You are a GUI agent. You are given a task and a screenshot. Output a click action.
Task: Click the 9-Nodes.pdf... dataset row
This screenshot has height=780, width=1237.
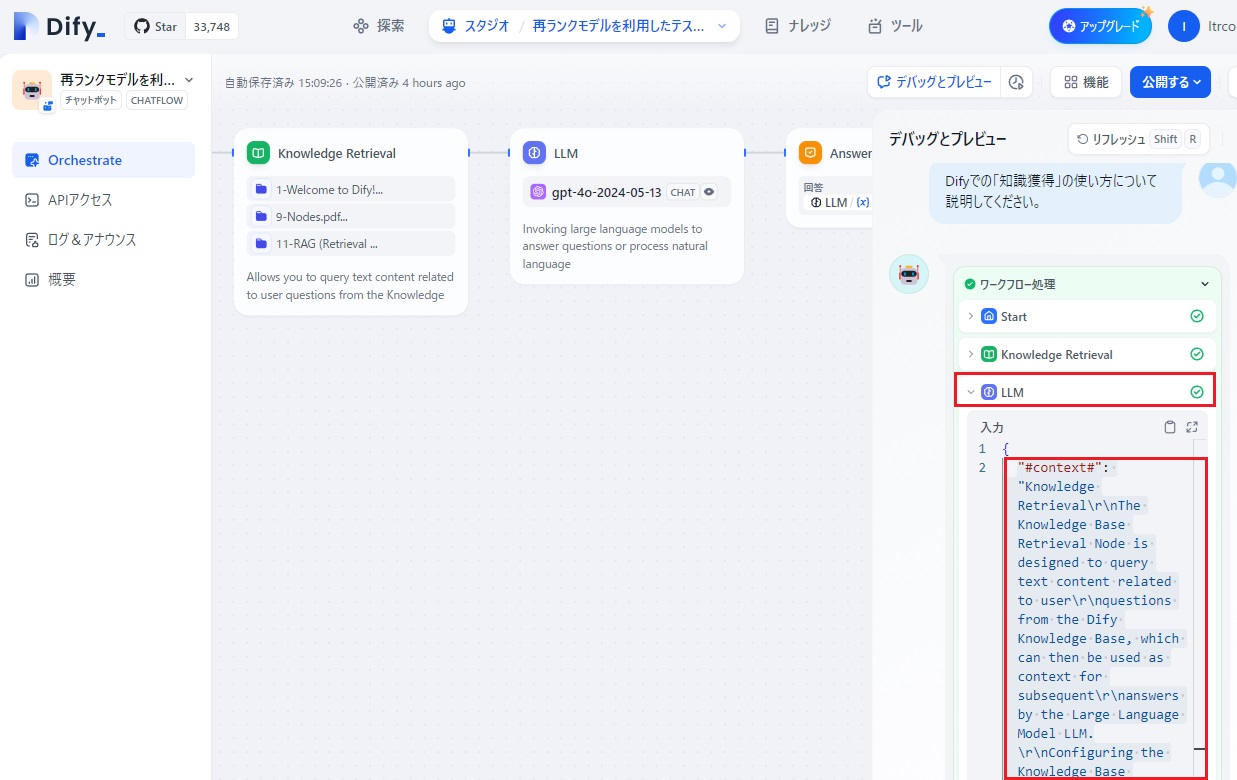[x=351, y=216]
